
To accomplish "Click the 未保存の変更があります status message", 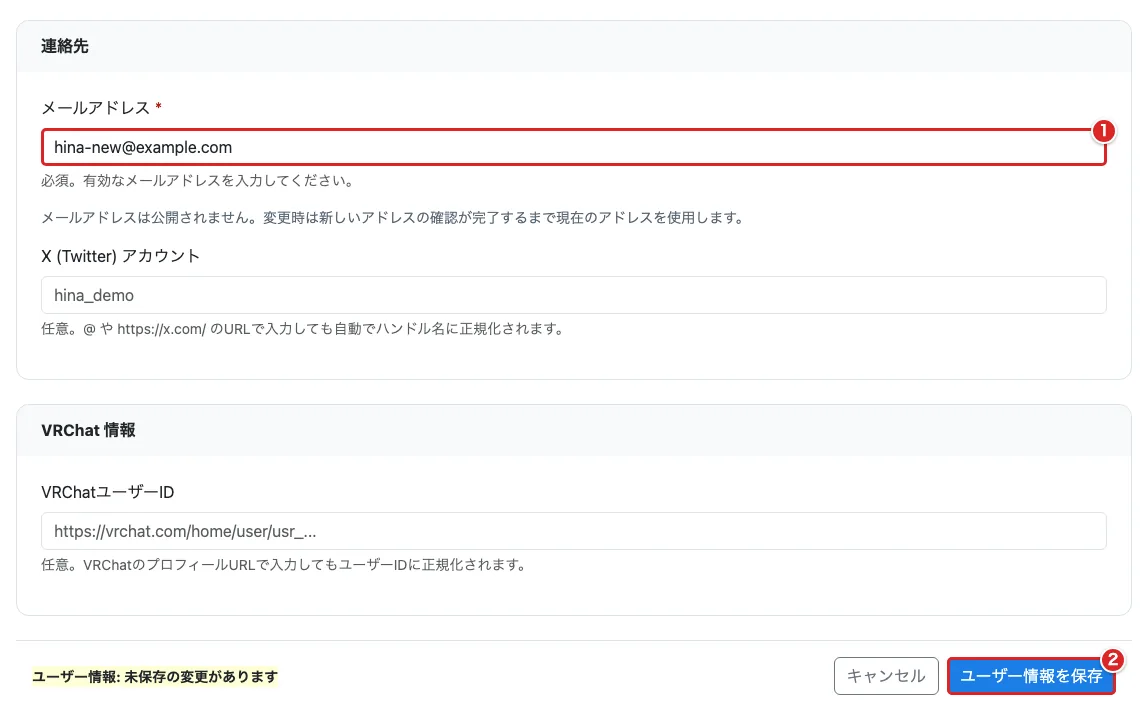I will tap(155, 676).
